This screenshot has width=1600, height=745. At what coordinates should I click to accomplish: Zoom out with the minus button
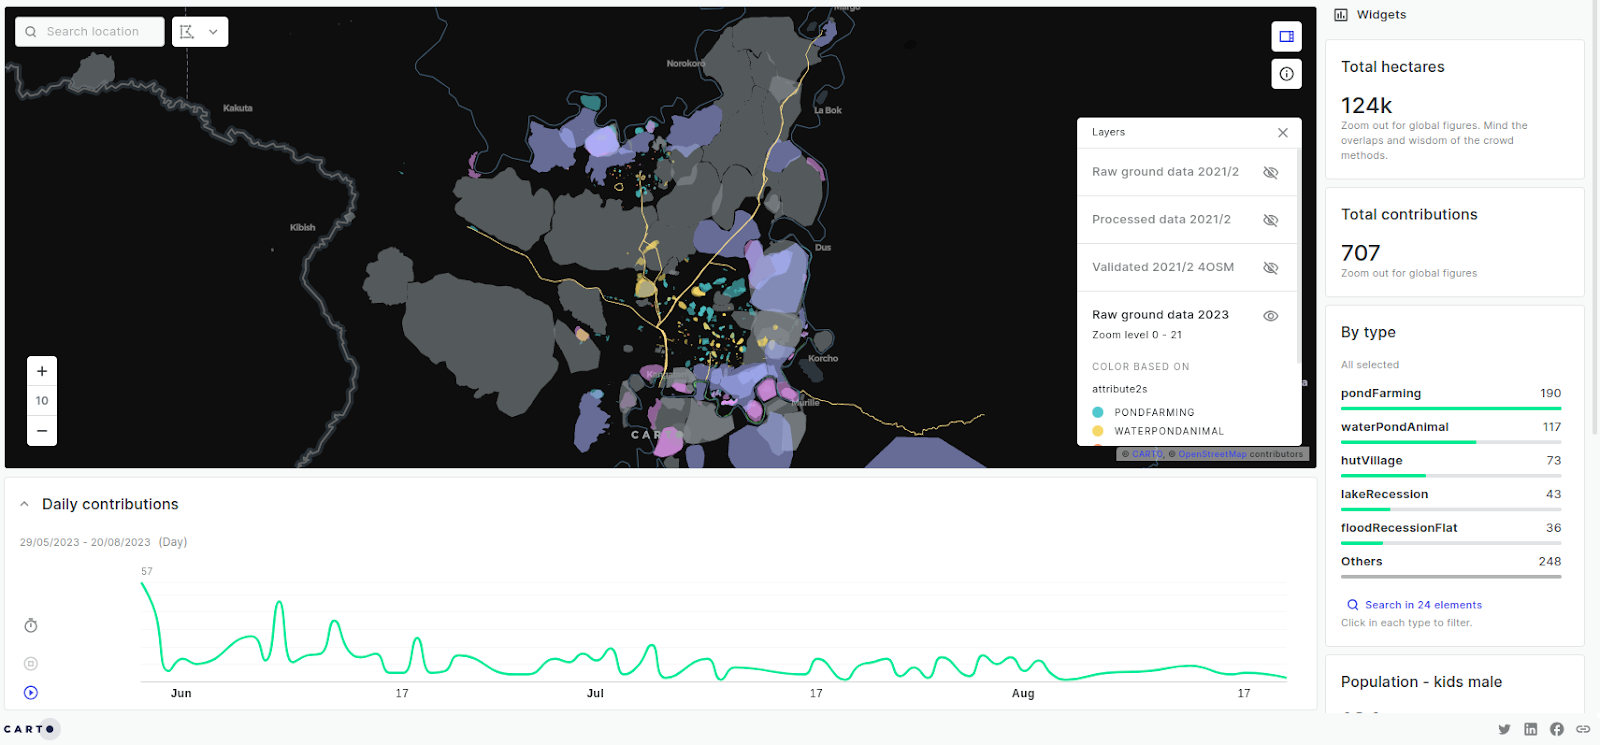42,431
